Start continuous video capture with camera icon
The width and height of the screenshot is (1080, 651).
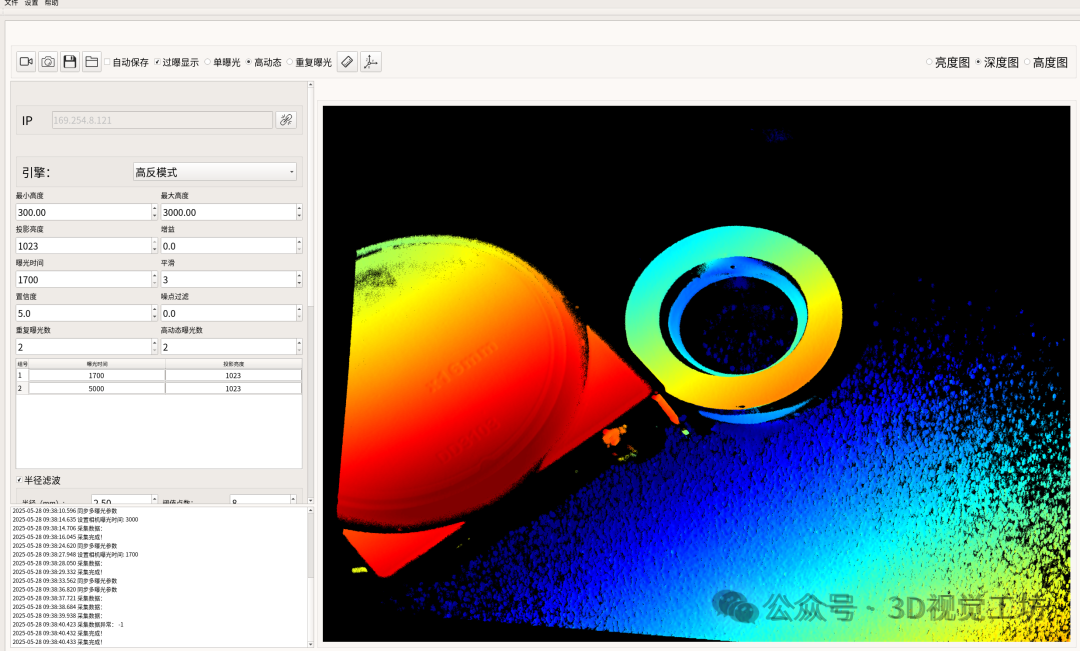pyautogui.click(x=26, y=62)
